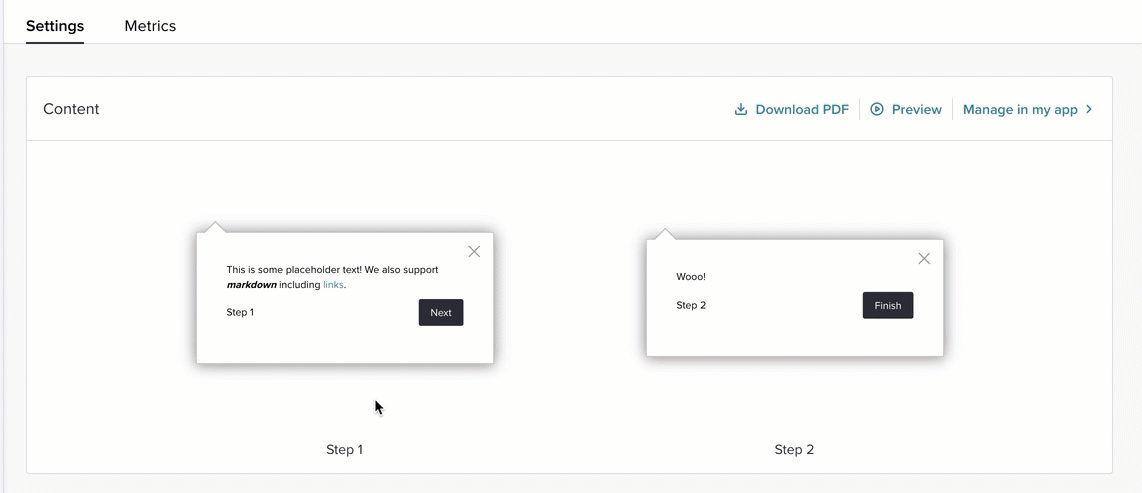Close the Step 2 tooltip with X
1142x493 pixels.
[x=924, y=259]
